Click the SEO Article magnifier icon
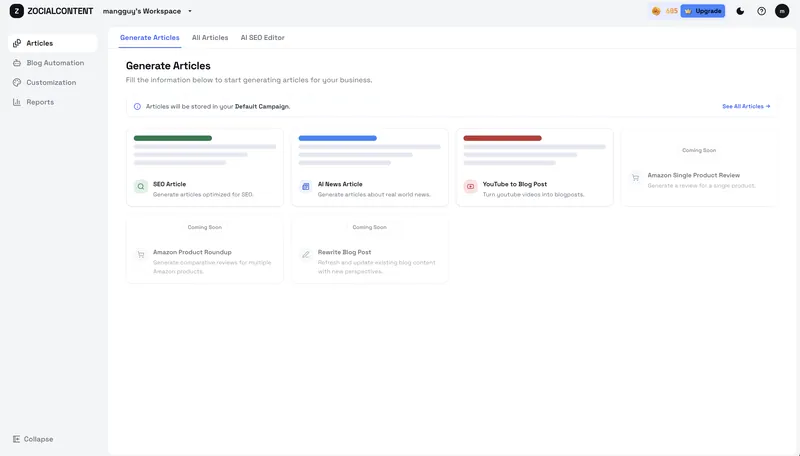The image size is (800, 456). pyautogui.click(x=141, y=187)
